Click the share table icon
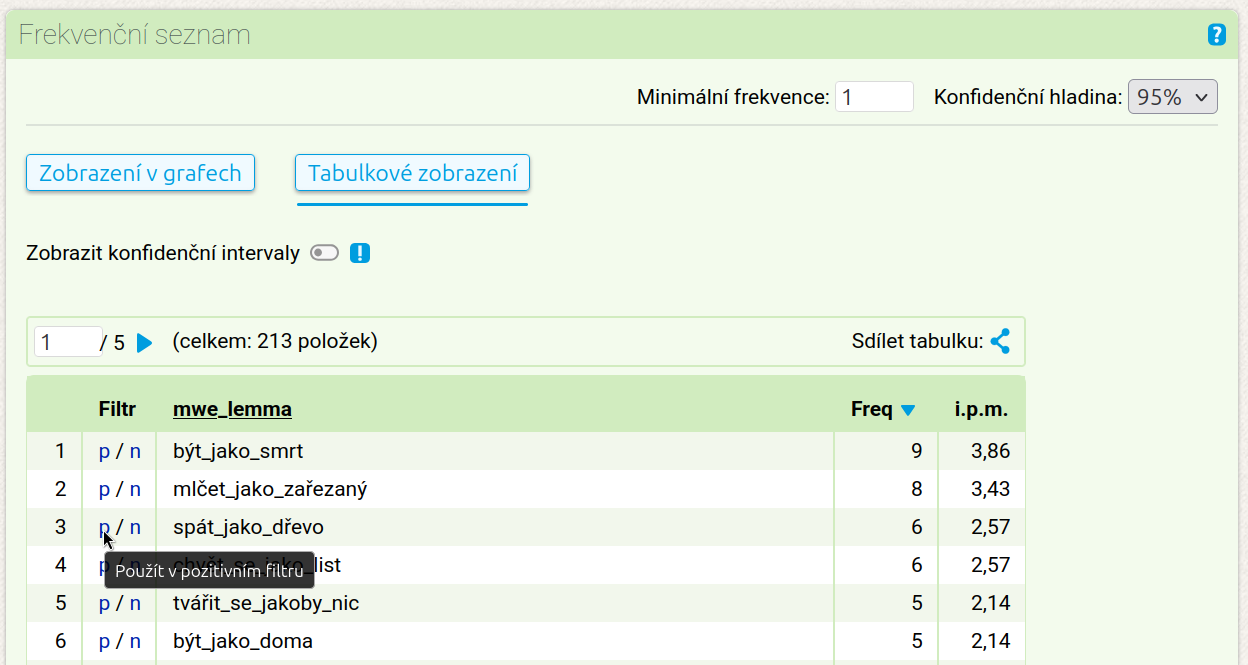The height and width of the screenshot is (665, 1248). 1000,342
